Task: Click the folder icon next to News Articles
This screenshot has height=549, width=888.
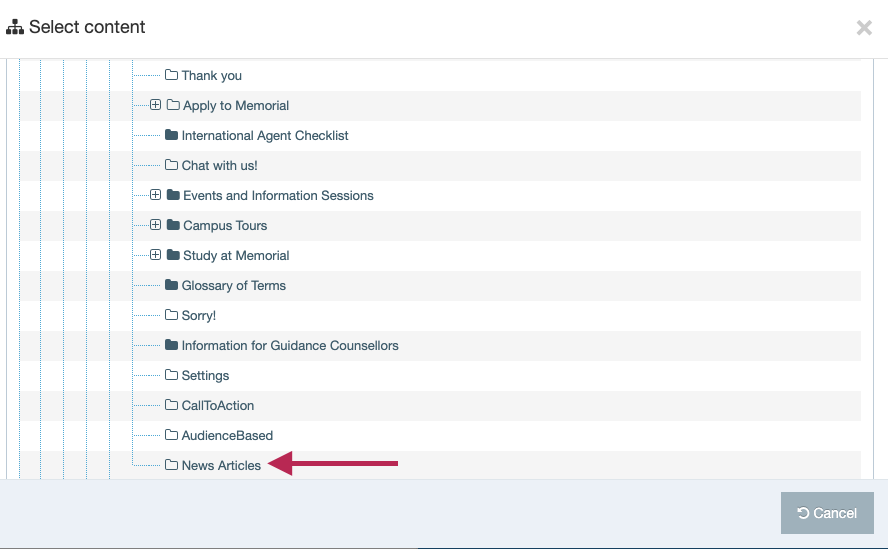Action: click(171, 465)
